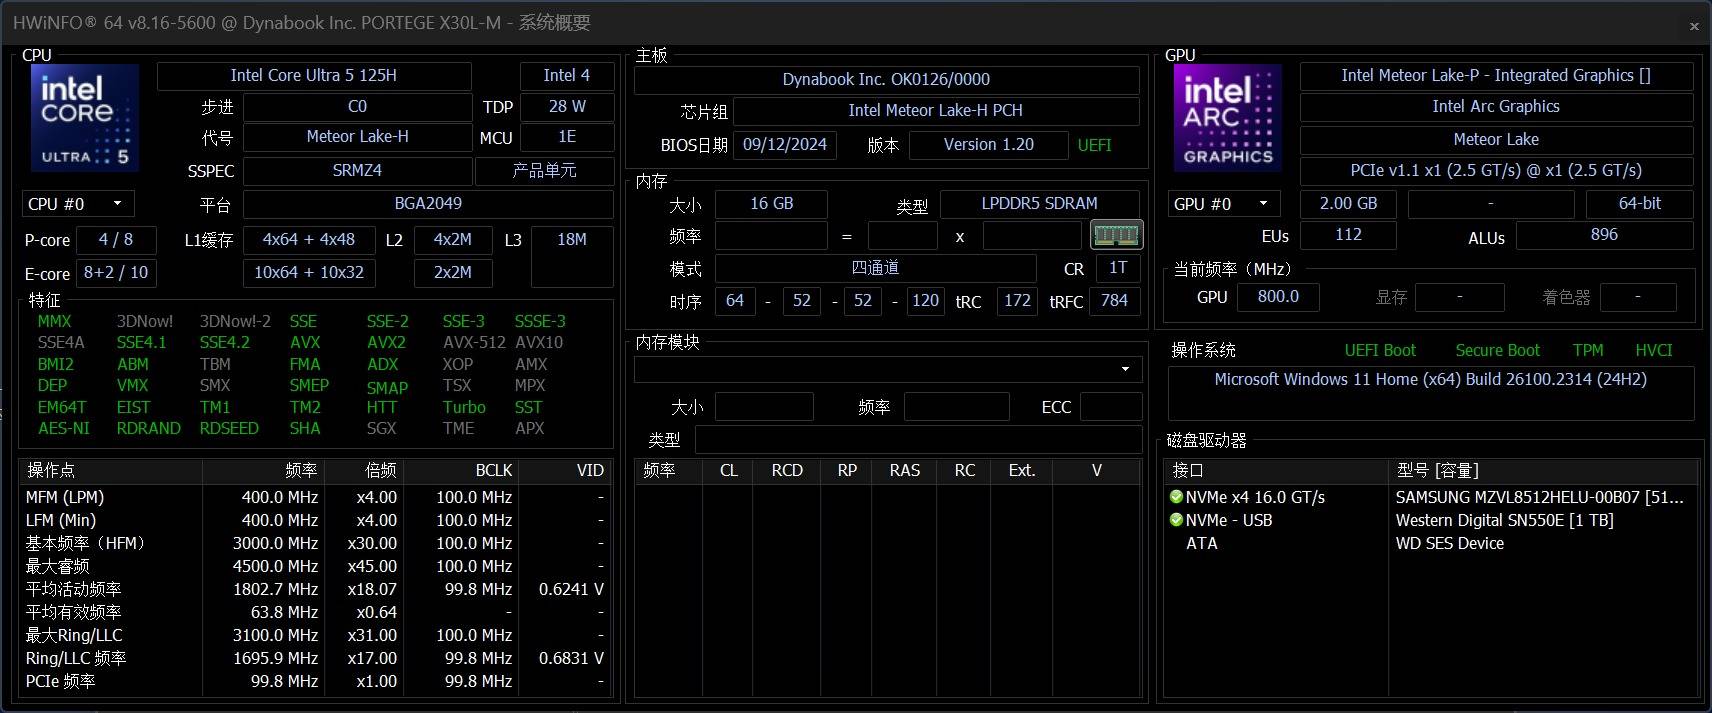The height and width of the screenshot is (713, 1712).
Task: Open the memory module (内存模块) dropdown
Action: click(887, 369)
